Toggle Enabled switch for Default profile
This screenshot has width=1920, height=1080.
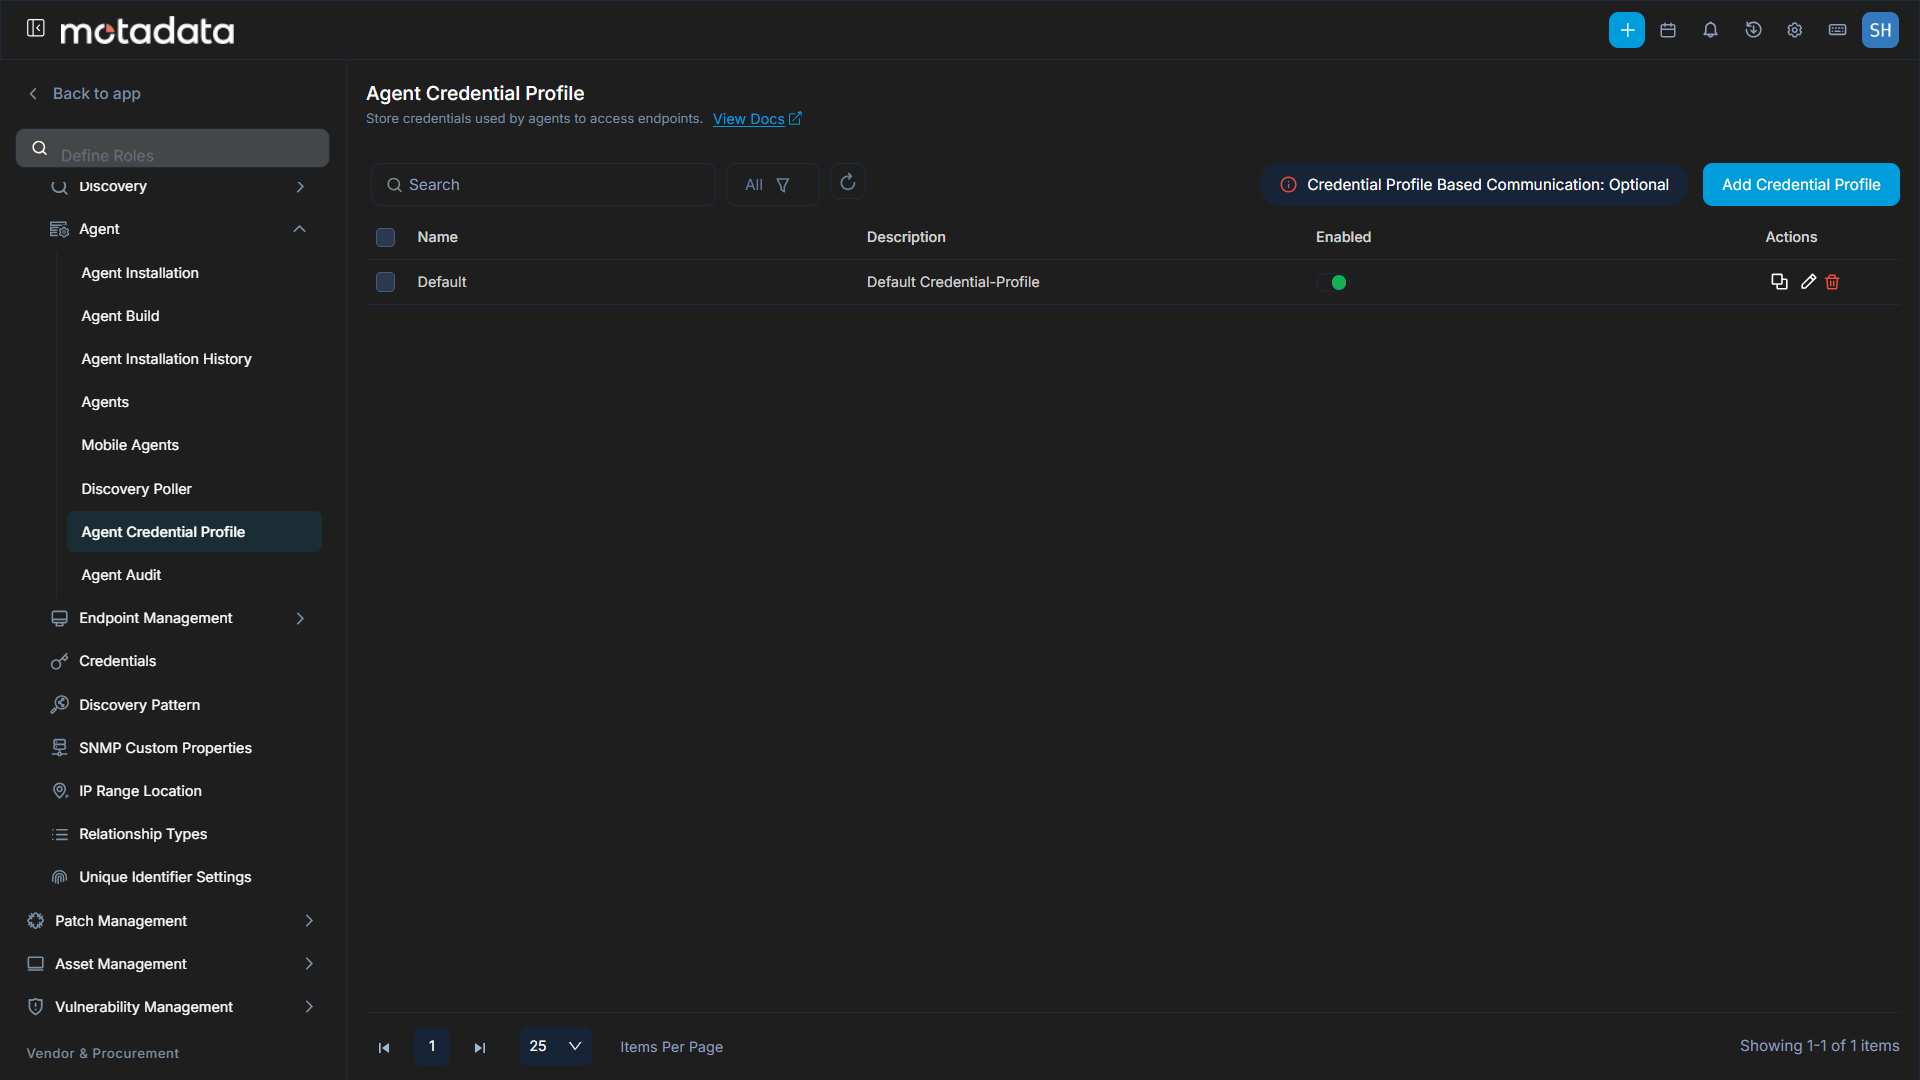[x=1331, y=282]
